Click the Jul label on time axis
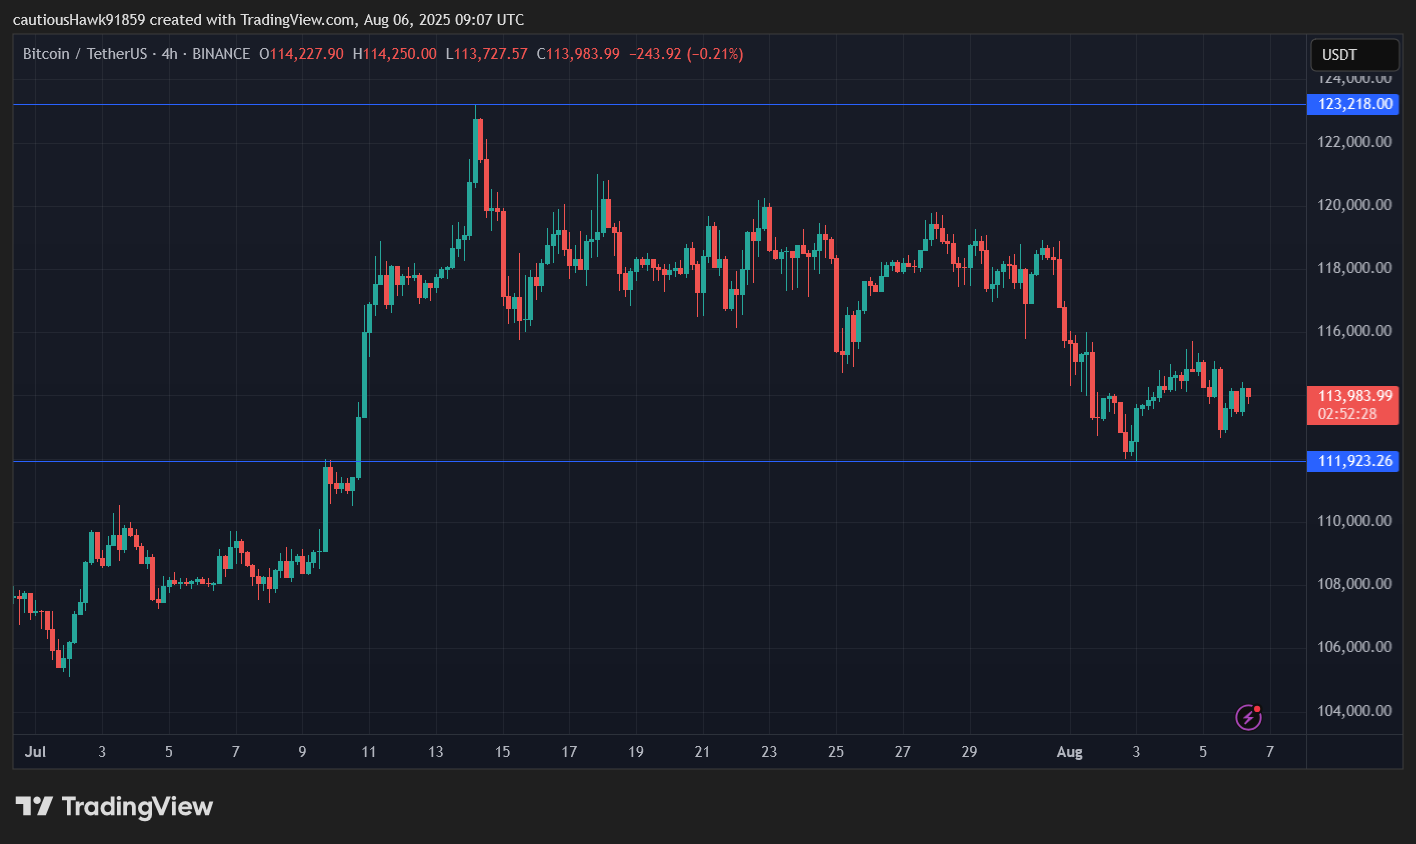 tap(36, 752)
